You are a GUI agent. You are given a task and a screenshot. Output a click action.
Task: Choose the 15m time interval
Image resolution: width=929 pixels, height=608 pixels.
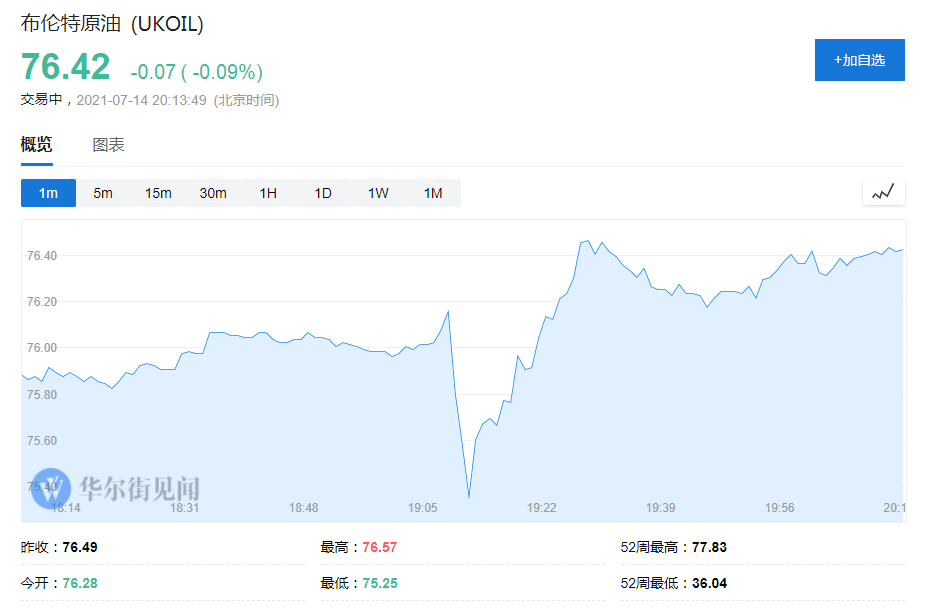[x=158, y=193]
